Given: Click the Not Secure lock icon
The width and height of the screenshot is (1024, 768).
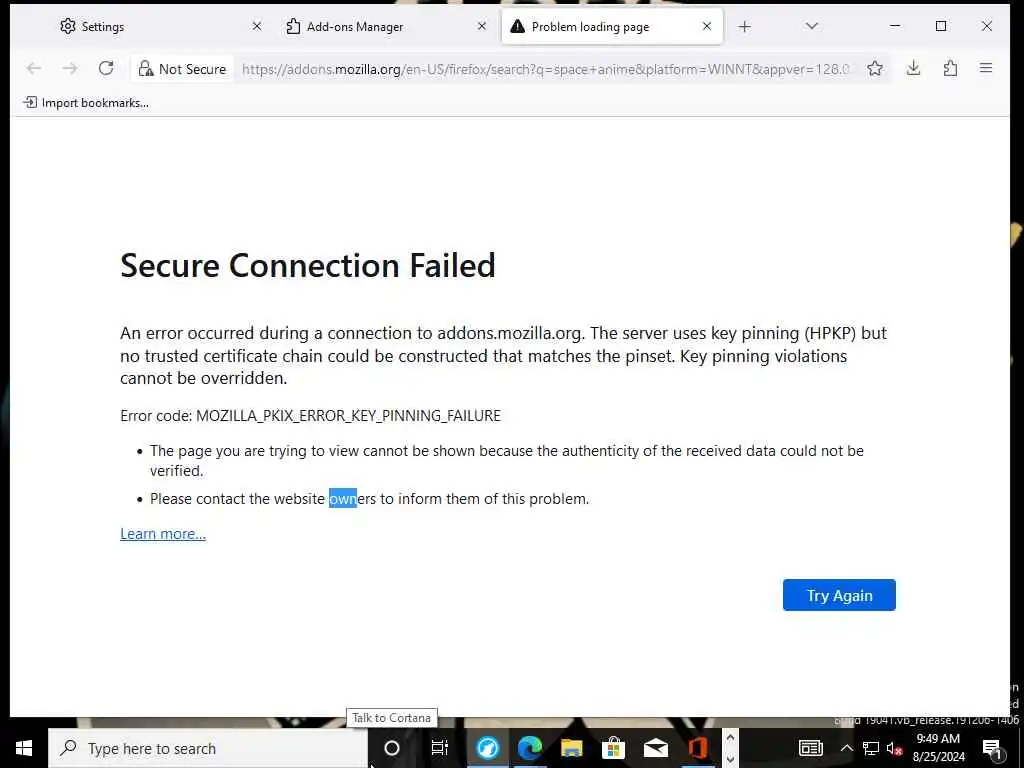Looking at the screenshot, I should point(146,69).
